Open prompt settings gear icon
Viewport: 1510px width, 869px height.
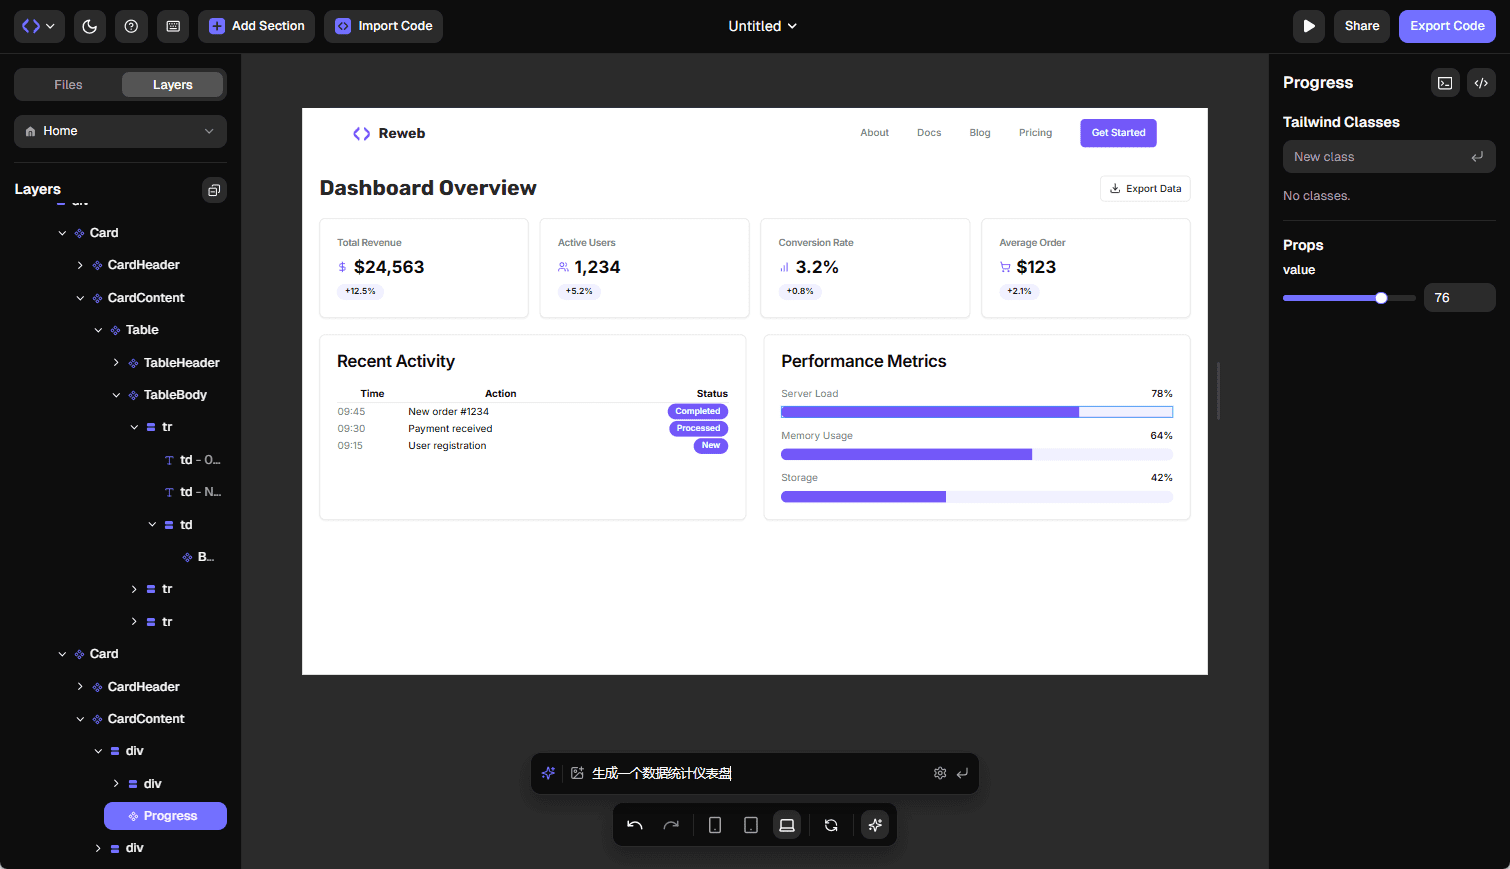click(x=940, y=773)
